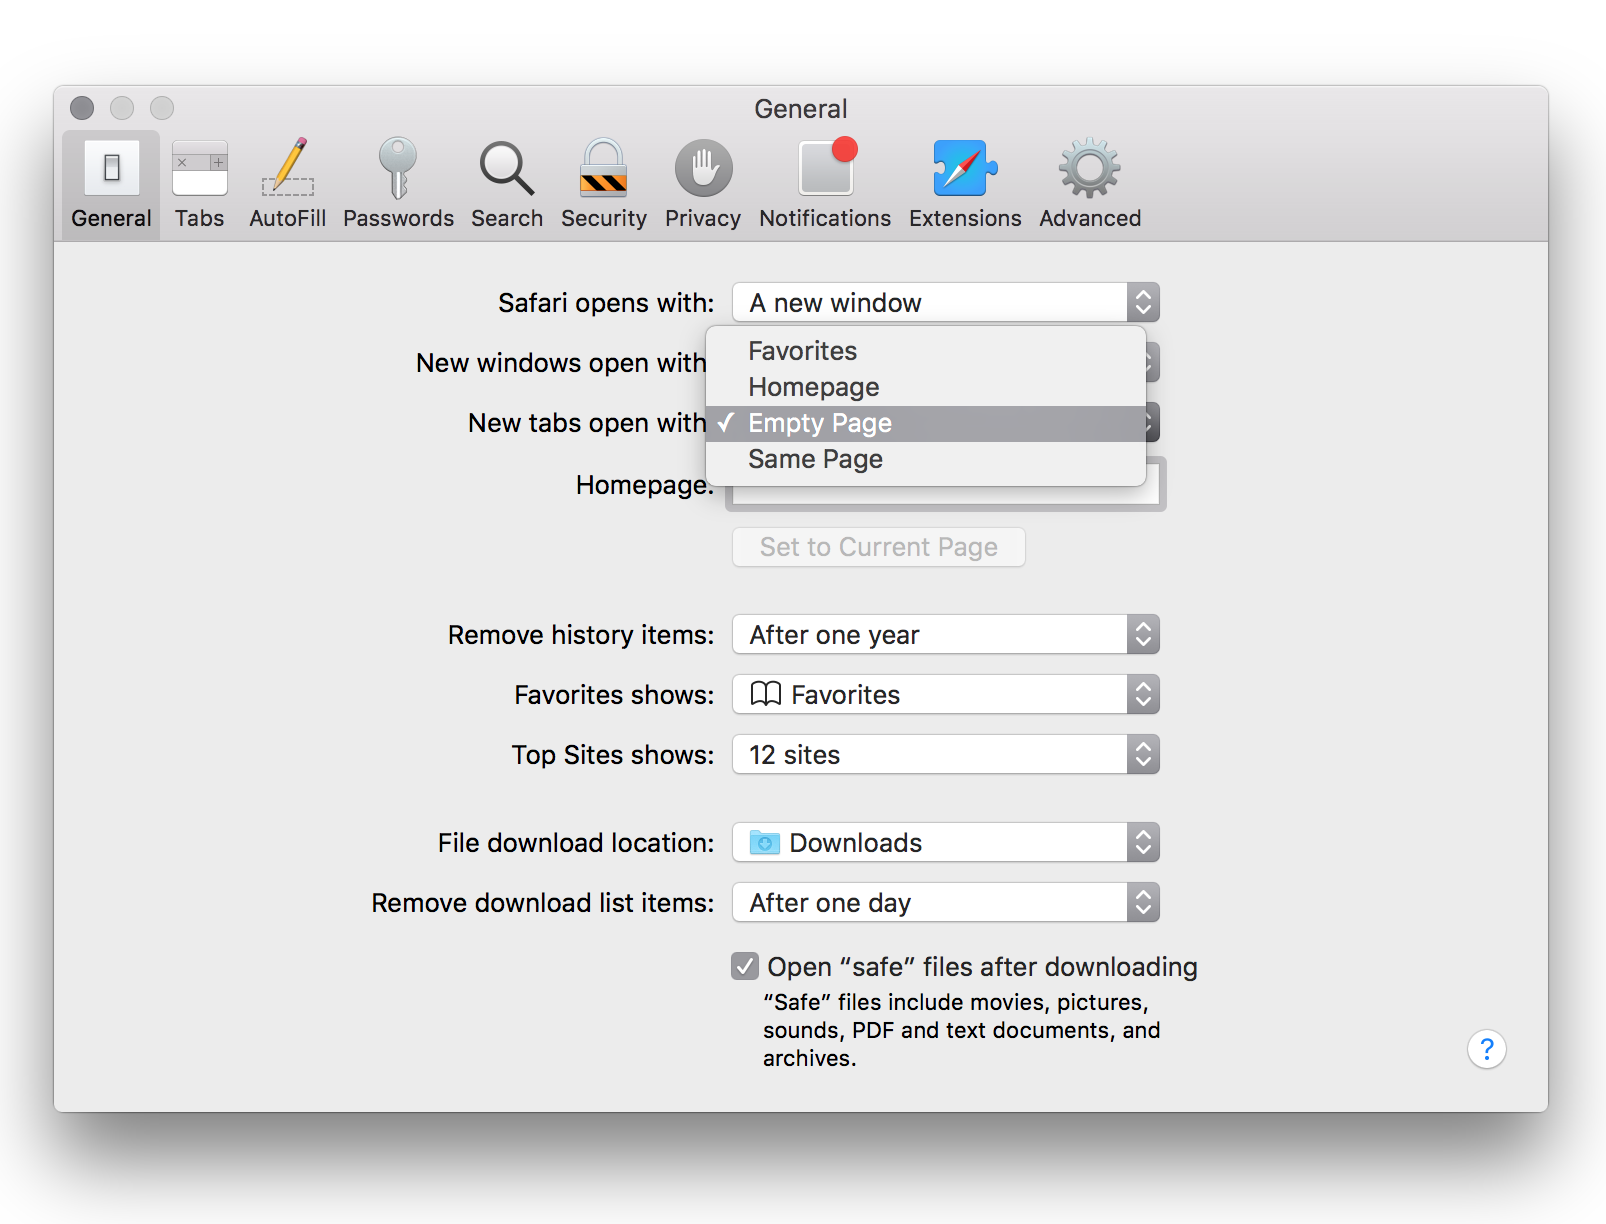Click the "File download location:" label
This screenshot has height=1224, width=1606.
pos(576,843)
